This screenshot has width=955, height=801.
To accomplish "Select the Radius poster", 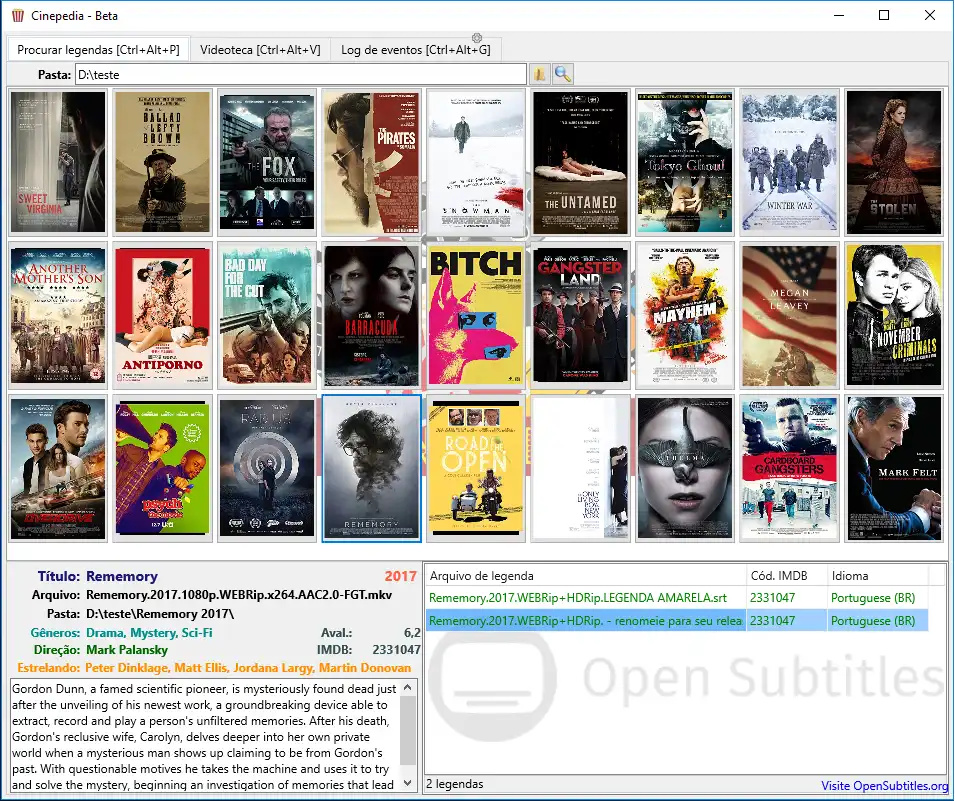I will [267, 468].
